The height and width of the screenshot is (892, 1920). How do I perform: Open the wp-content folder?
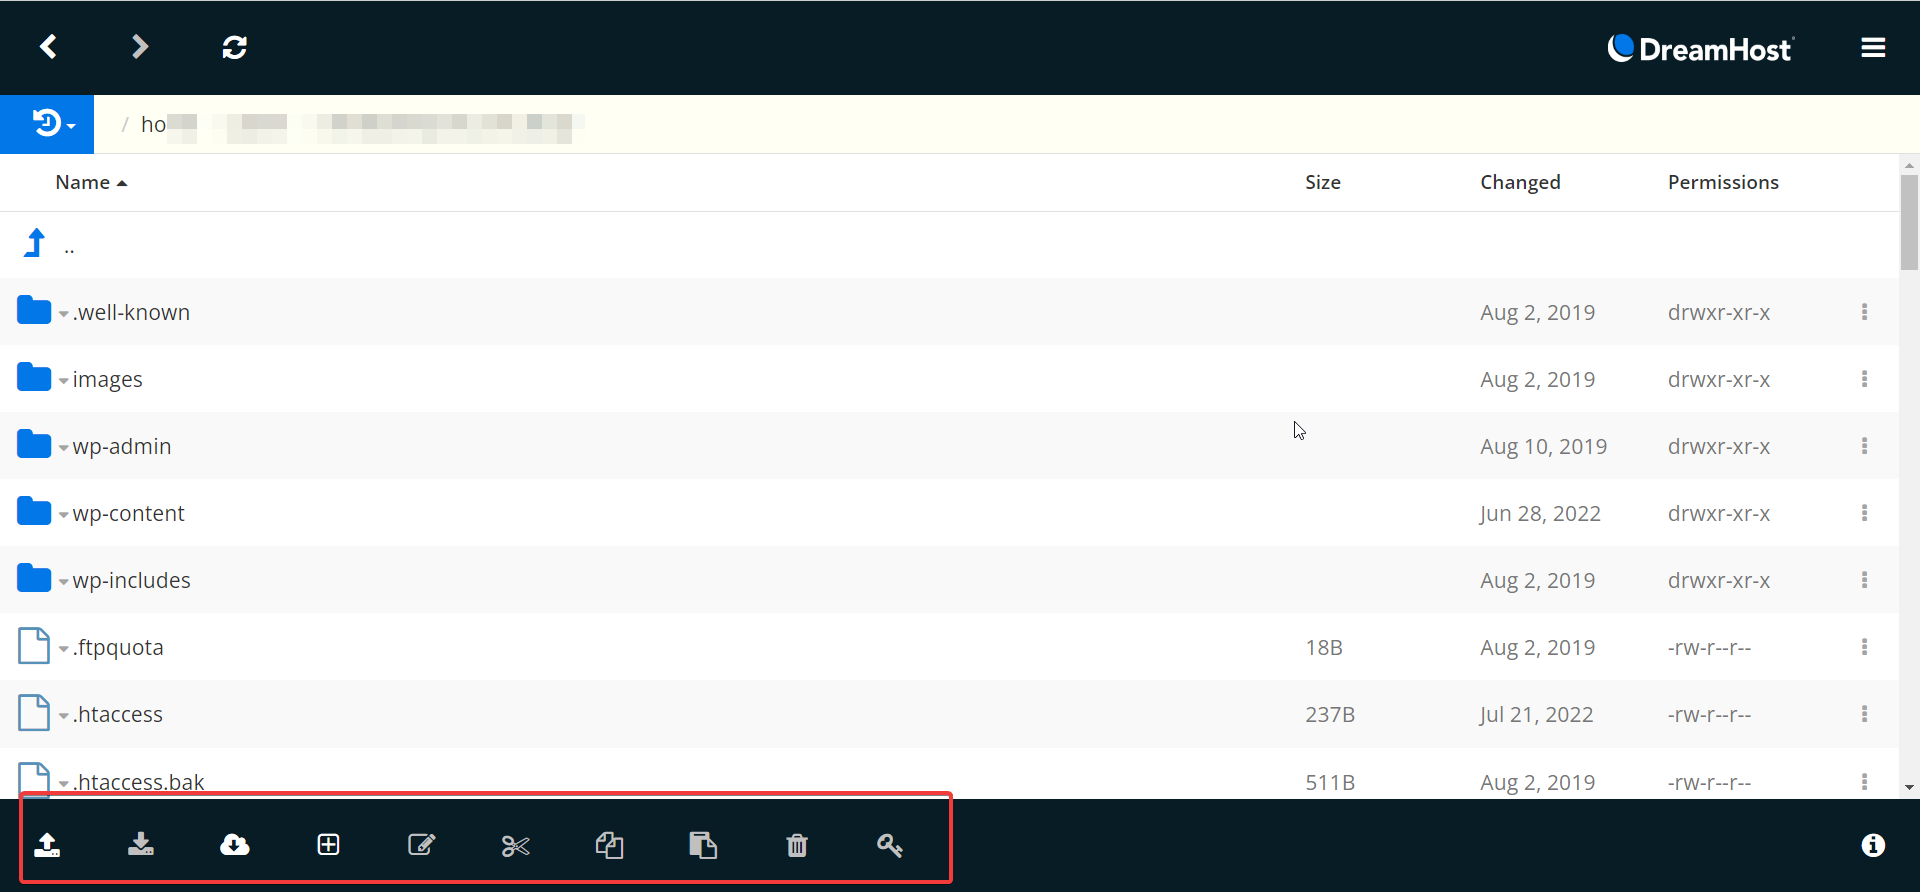coord(128,513)
